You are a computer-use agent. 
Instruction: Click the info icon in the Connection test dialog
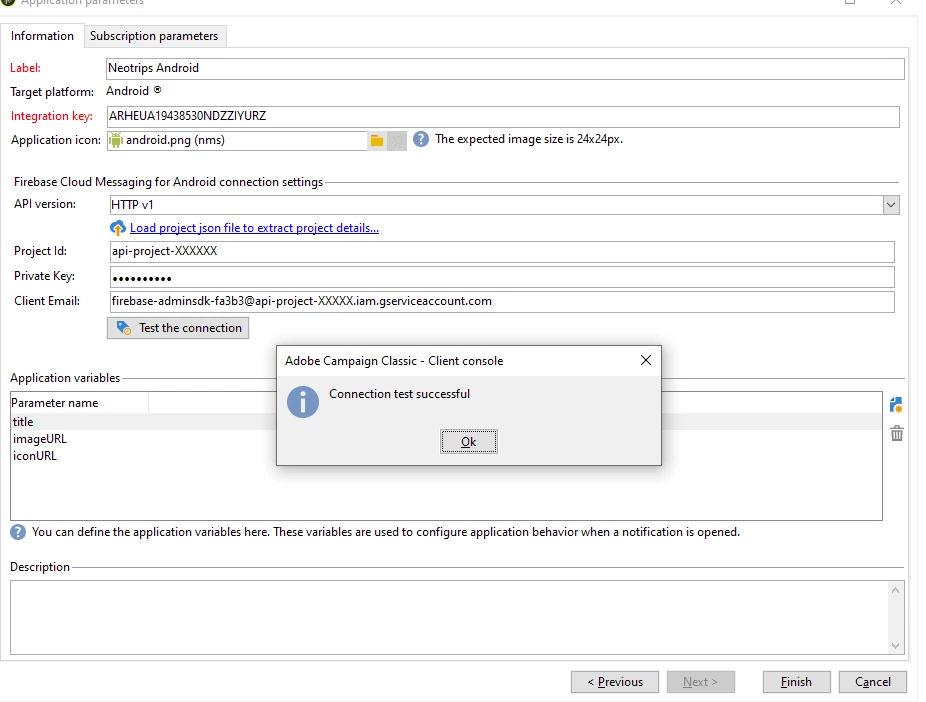point(303,402)
